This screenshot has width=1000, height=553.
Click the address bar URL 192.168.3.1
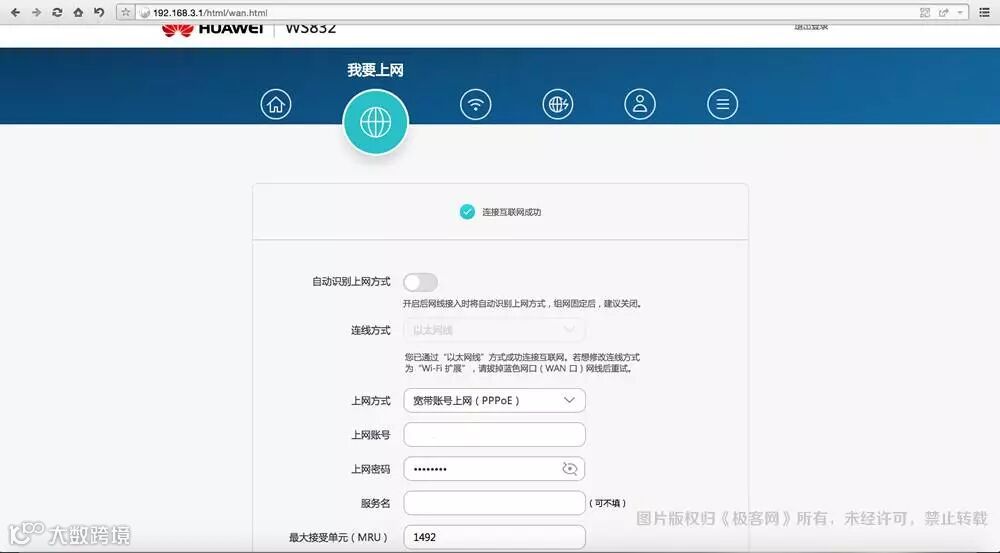tap(210, 13)
